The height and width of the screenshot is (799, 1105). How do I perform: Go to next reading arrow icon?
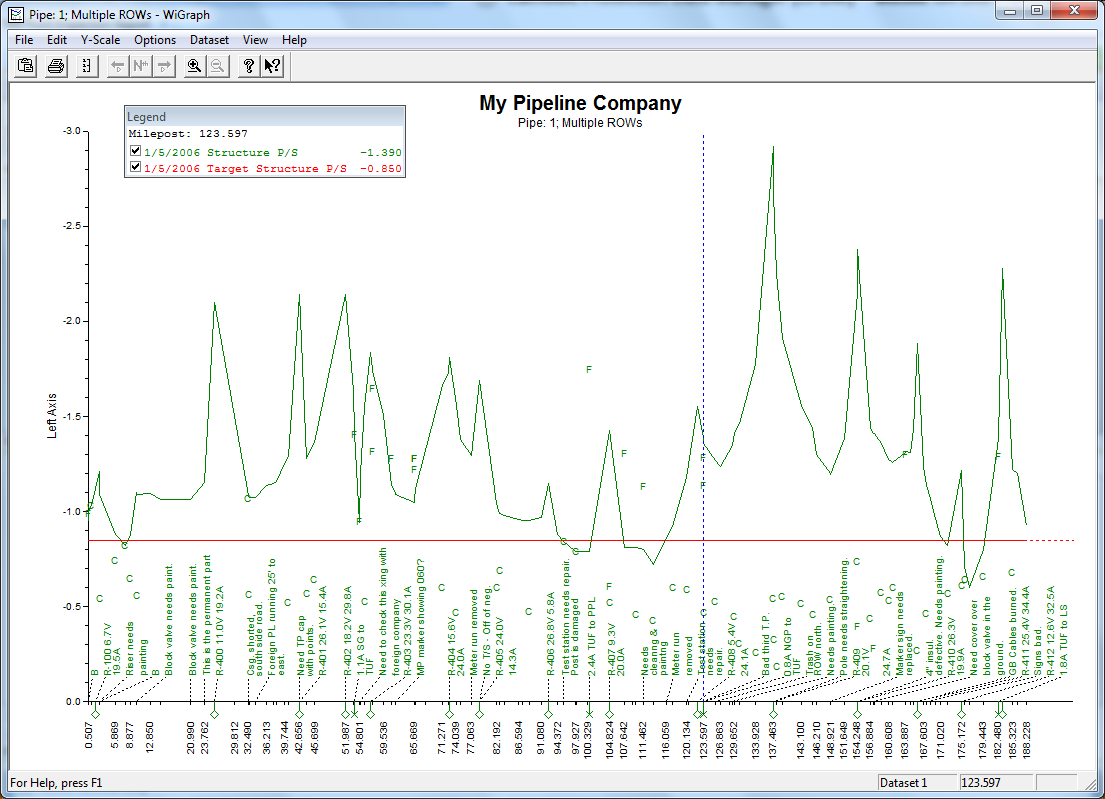click(x=164, y=66)
